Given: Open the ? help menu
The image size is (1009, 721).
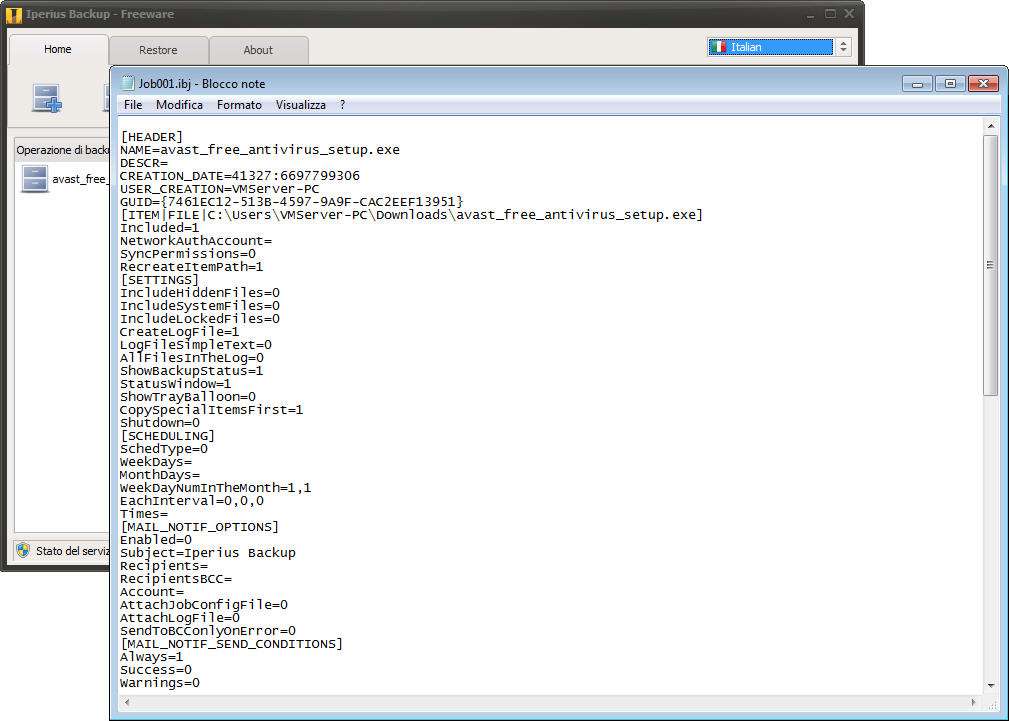Looking at the screenshot, I should click(x=343, y=105).
